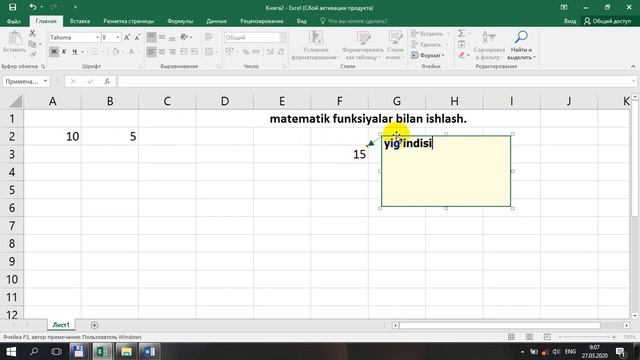This screenshot has height=360, width=640.
Task: Click the text orientation icon
Action: [185, 38]
